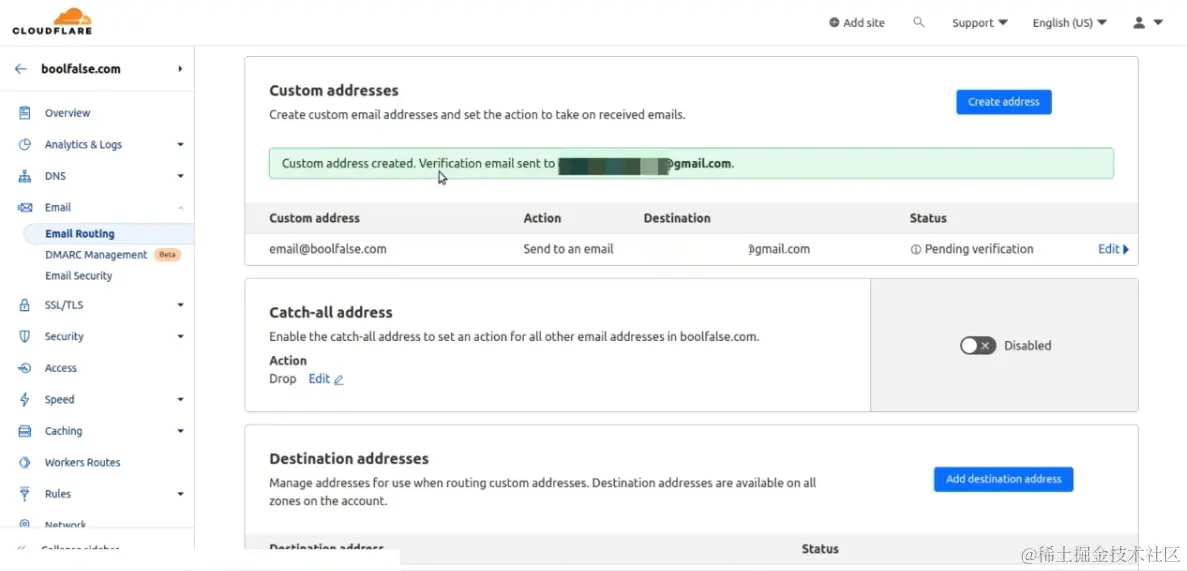Open the user account profile icon
The image size is (1187, 571).
(1139, 23)
